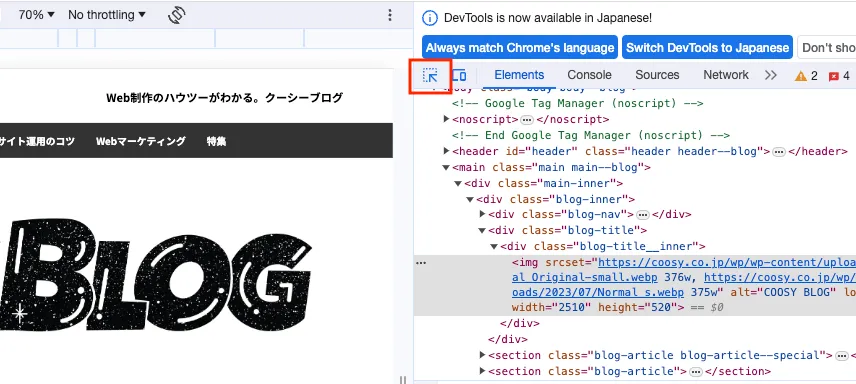Collapse the div blog-title__inner node
The width and height of the screenshot is (856, 384).
click(x=494, y=246)
